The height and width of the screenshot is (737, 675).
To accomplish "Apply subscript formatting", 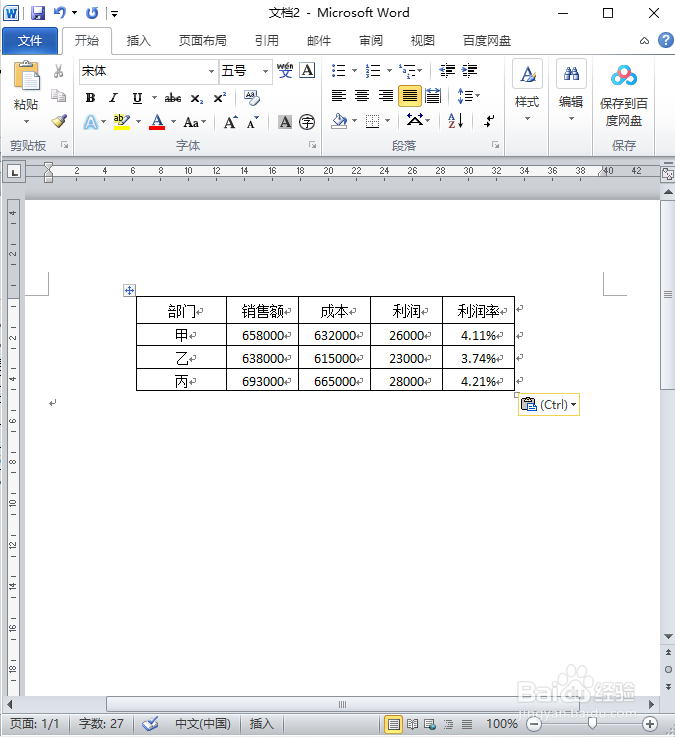I will pos(196,98).
